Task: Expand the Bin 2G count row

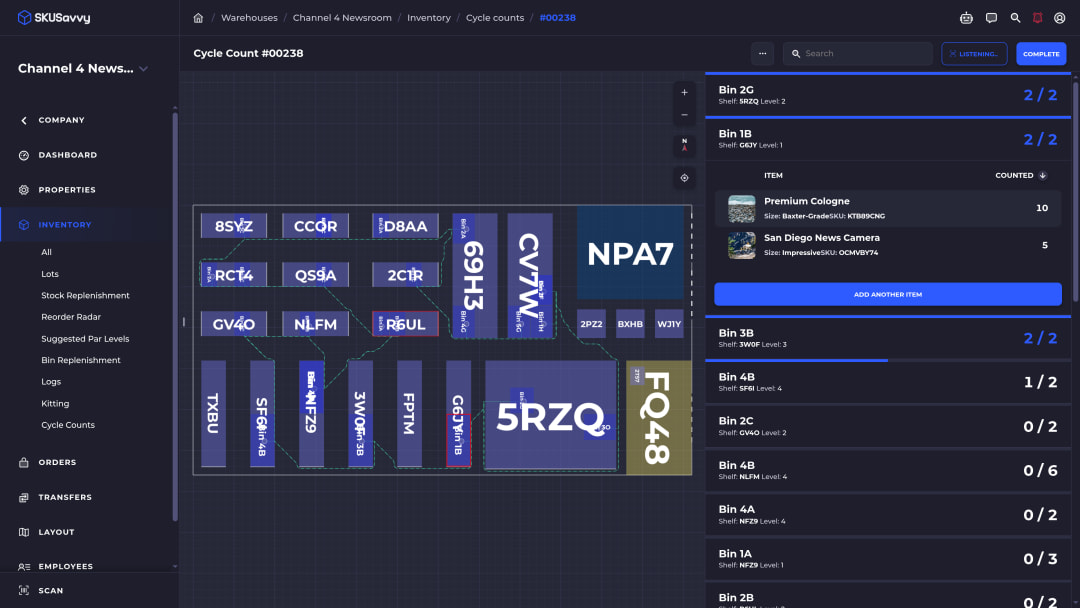Action: (888, 95)
